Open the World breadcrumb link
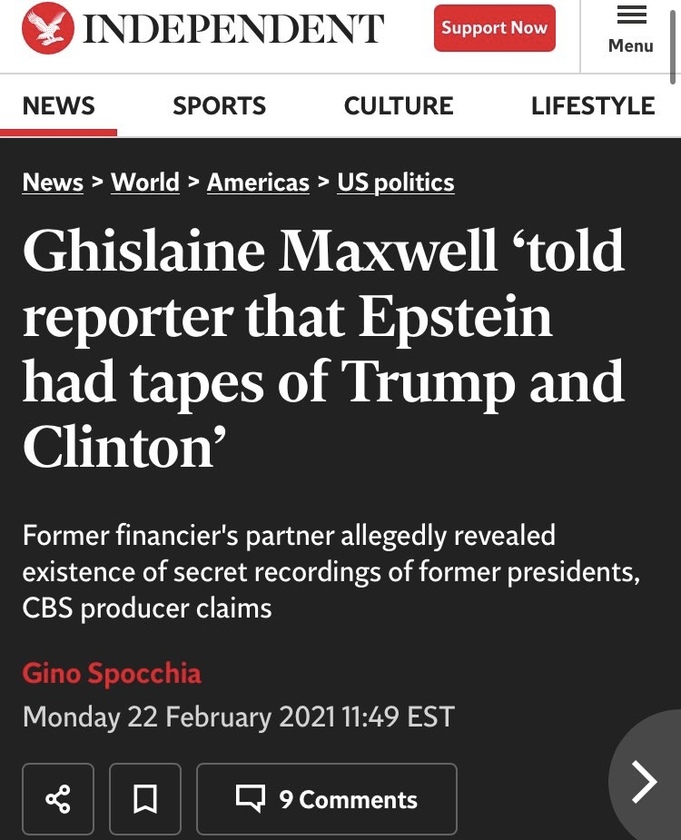Screen dimensions: 681x840 [x=145, y=182]
